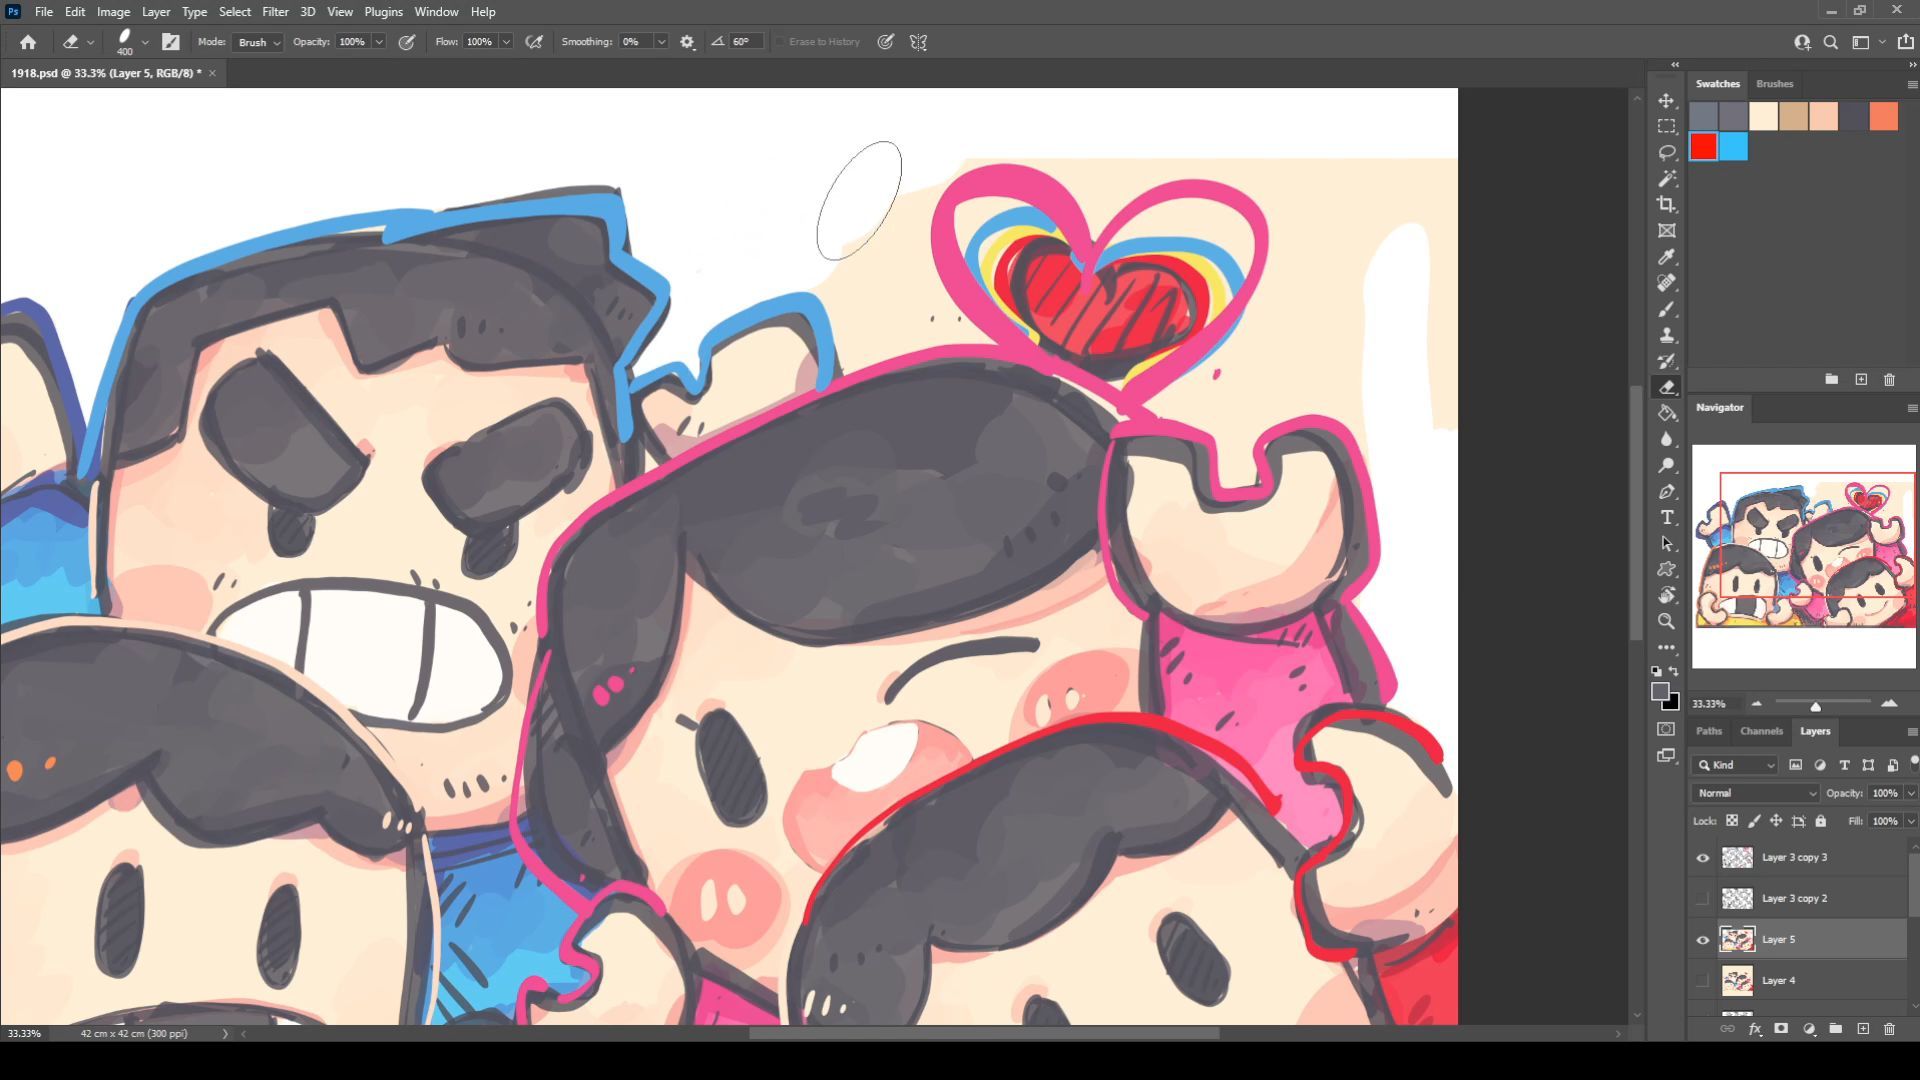Enable Quick Mask mode
1920x1080 pixels.
click(1667, 729)
